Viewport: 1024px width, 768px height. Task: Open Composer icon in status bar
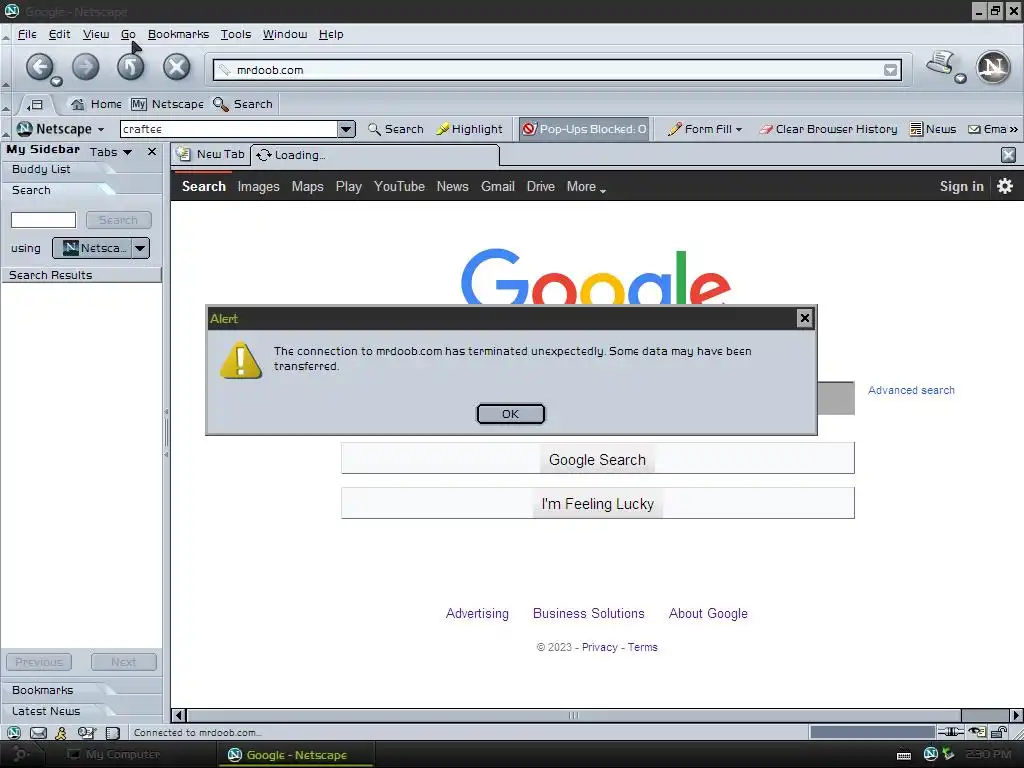(x=86, y=733)
